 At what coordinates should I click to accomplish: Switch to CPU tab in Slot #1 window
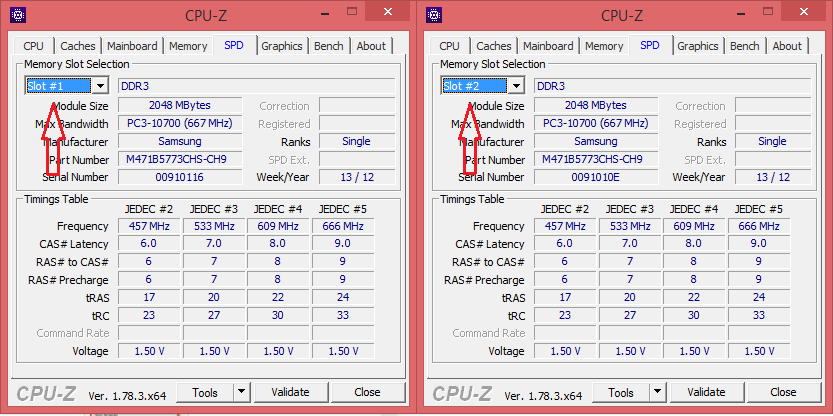[33, 46]
